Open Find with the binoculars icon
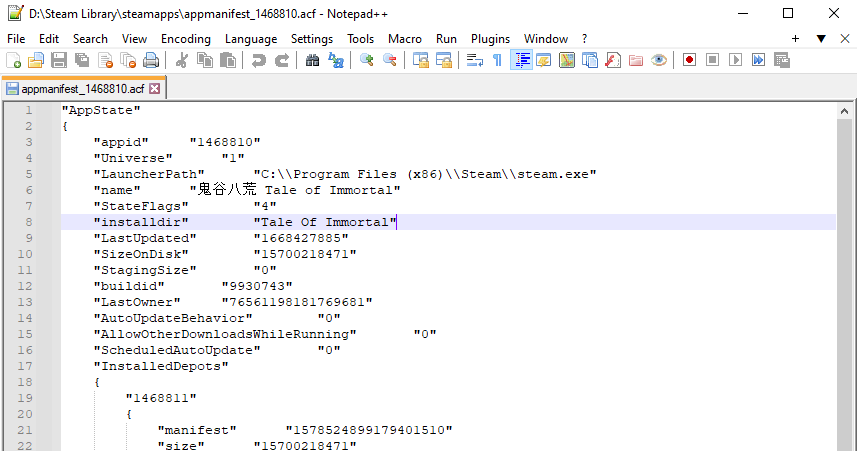Image resolution: width=857 pixels, height=451 pixels. pos(312,60)
